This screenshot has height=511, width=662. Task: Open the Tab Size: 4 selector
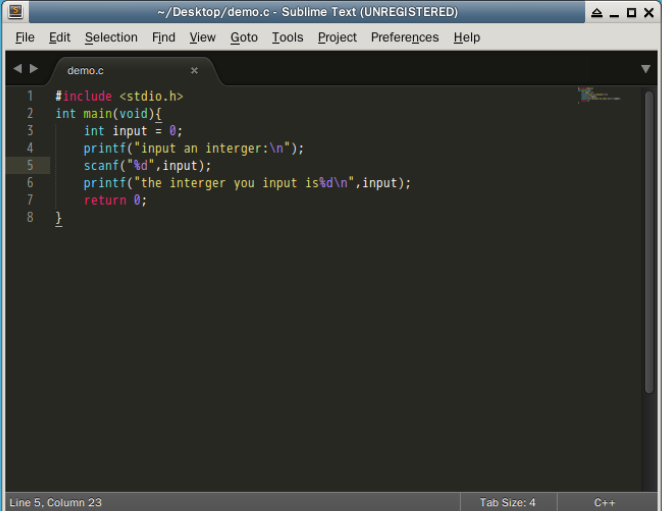[x=507, y=502]
